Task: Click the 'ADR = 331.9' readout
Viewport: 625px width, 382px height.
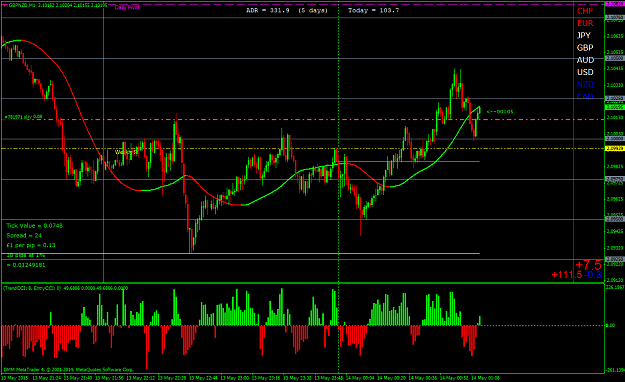Action: [267, 10]
